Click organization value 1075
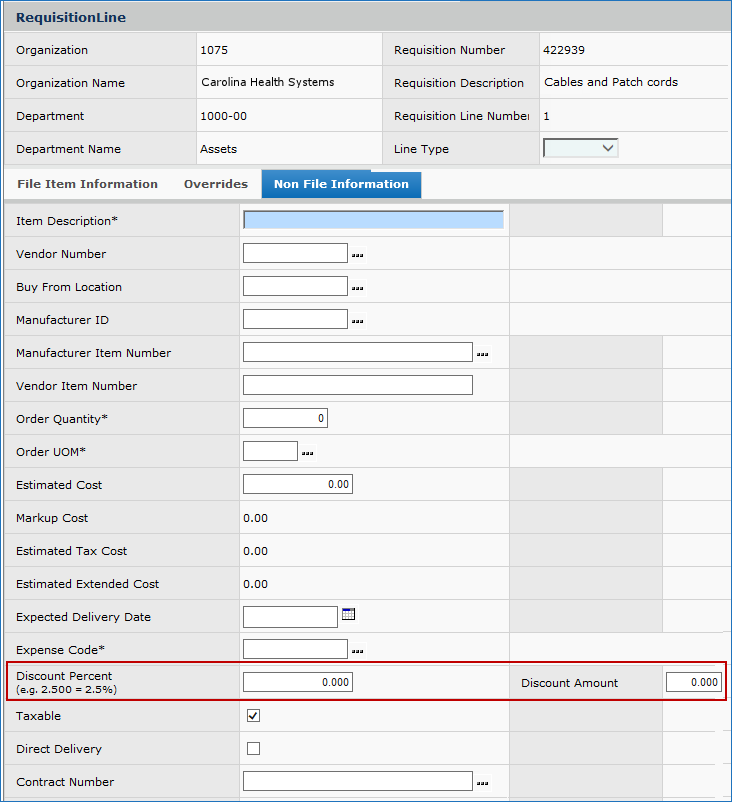 pyautogui.click(x=214, y=50)
